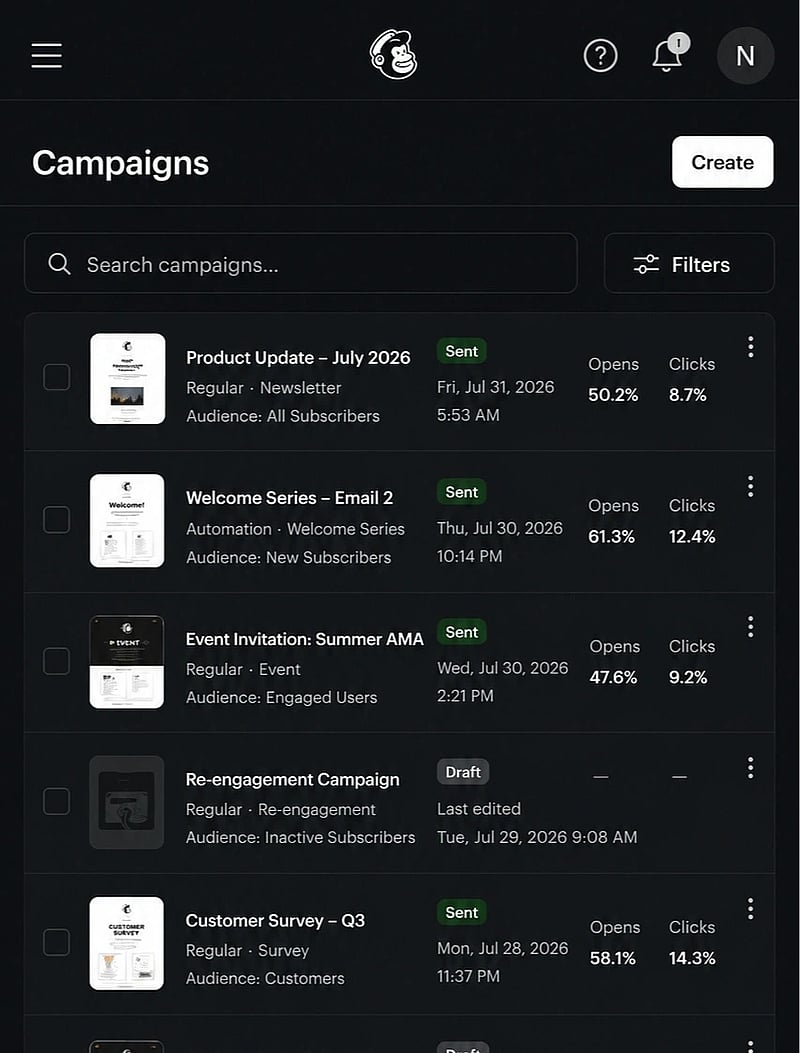Click the 'Mon, Jul 28, 2026' date

pos(502,948)
